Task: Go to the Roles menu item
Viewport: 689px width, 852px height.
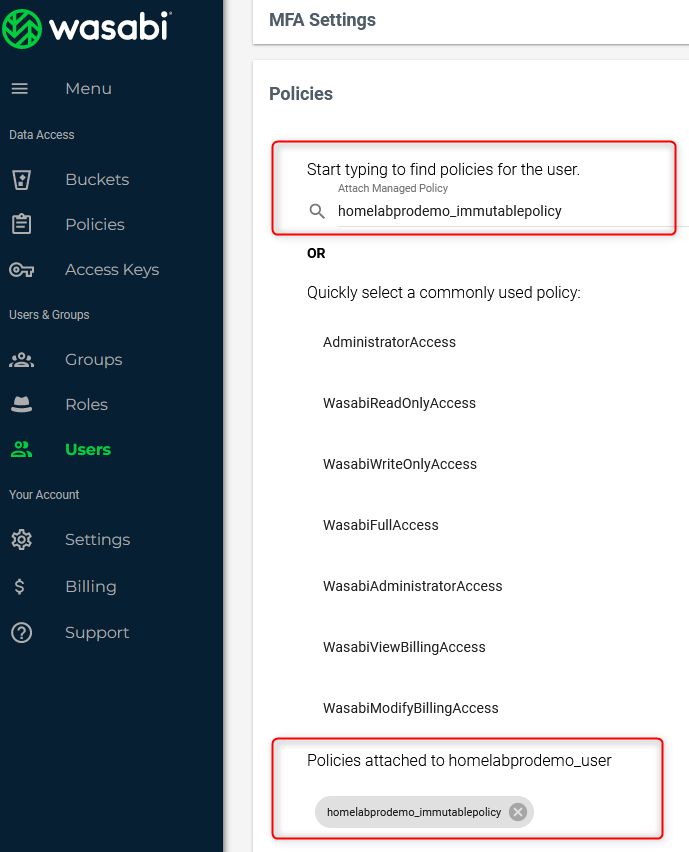Action: (x=86, y=405)
